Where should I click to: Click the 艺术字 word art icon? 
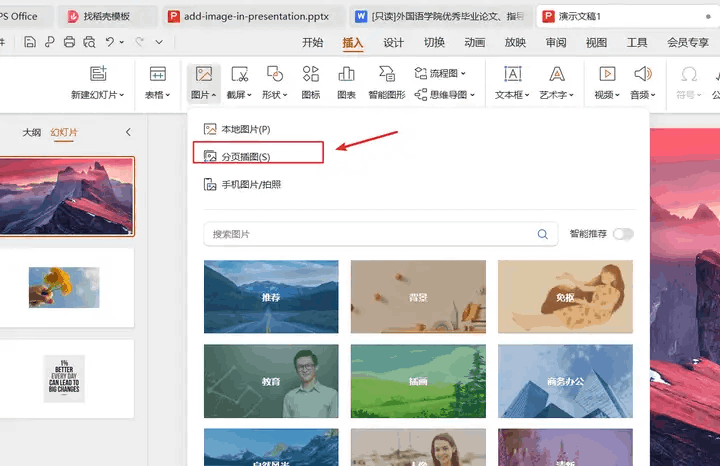coord(557,75)
